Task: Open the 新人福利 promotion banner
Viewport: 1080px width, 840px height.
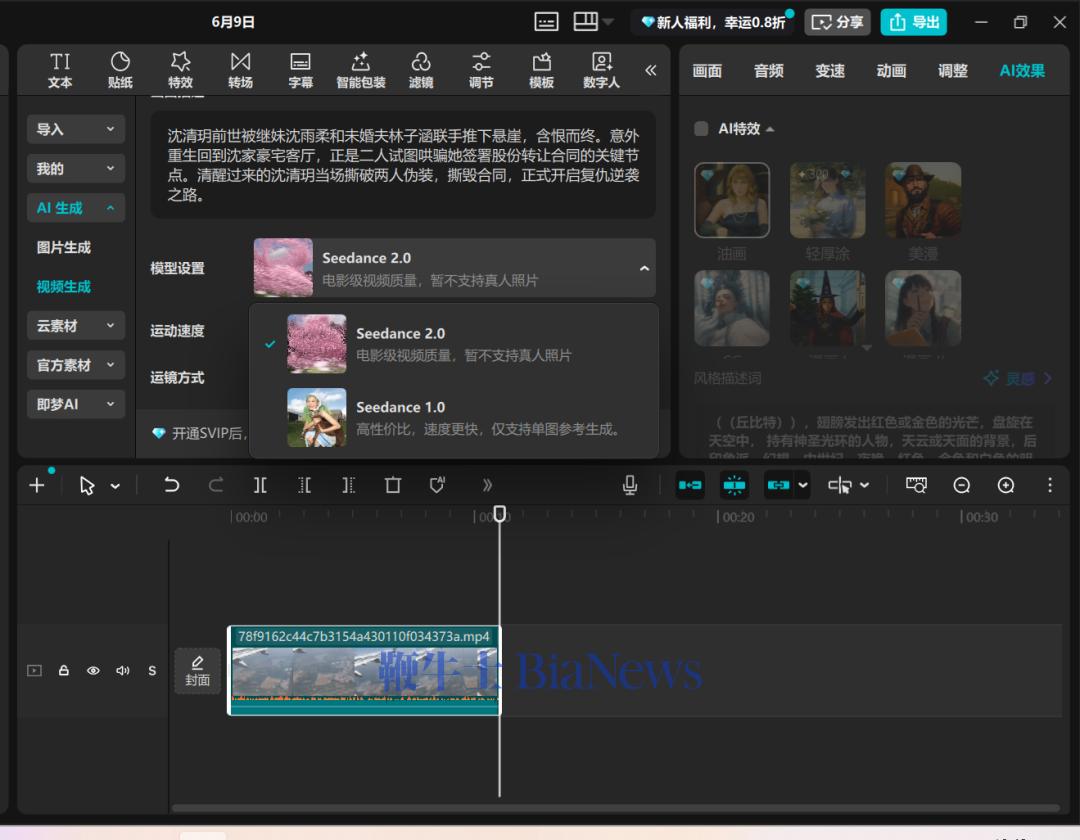Action: pyautogui.click(x=713, y=22)
